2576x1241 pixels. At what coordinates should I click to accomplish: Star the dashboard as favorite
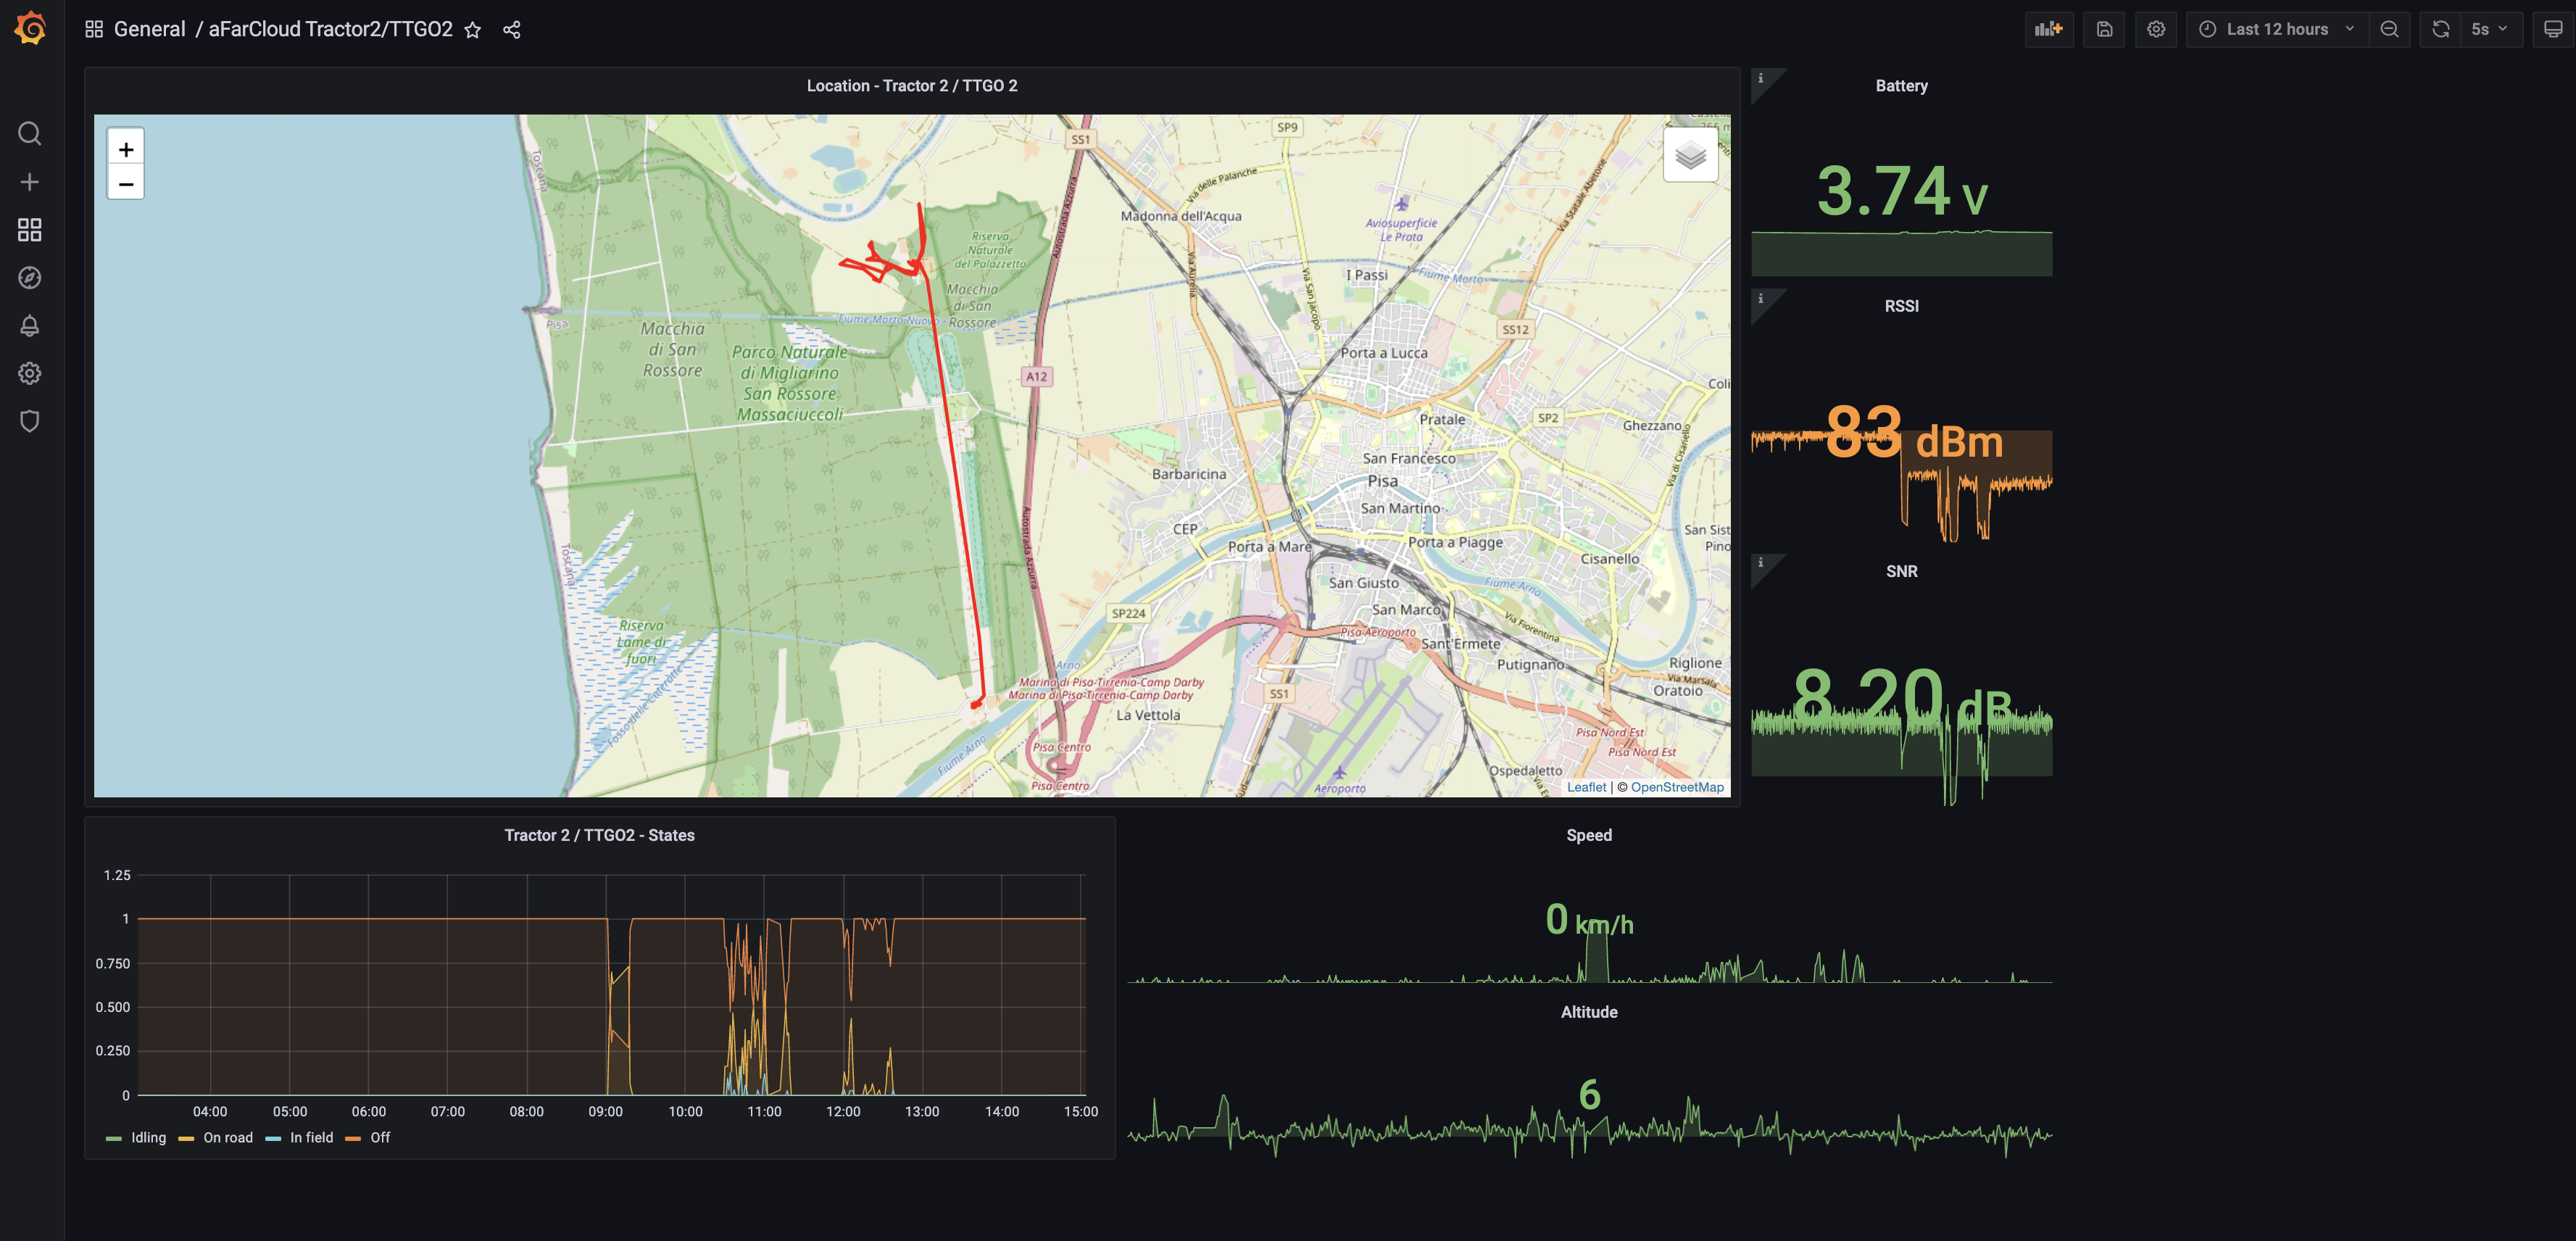point(473,30)
